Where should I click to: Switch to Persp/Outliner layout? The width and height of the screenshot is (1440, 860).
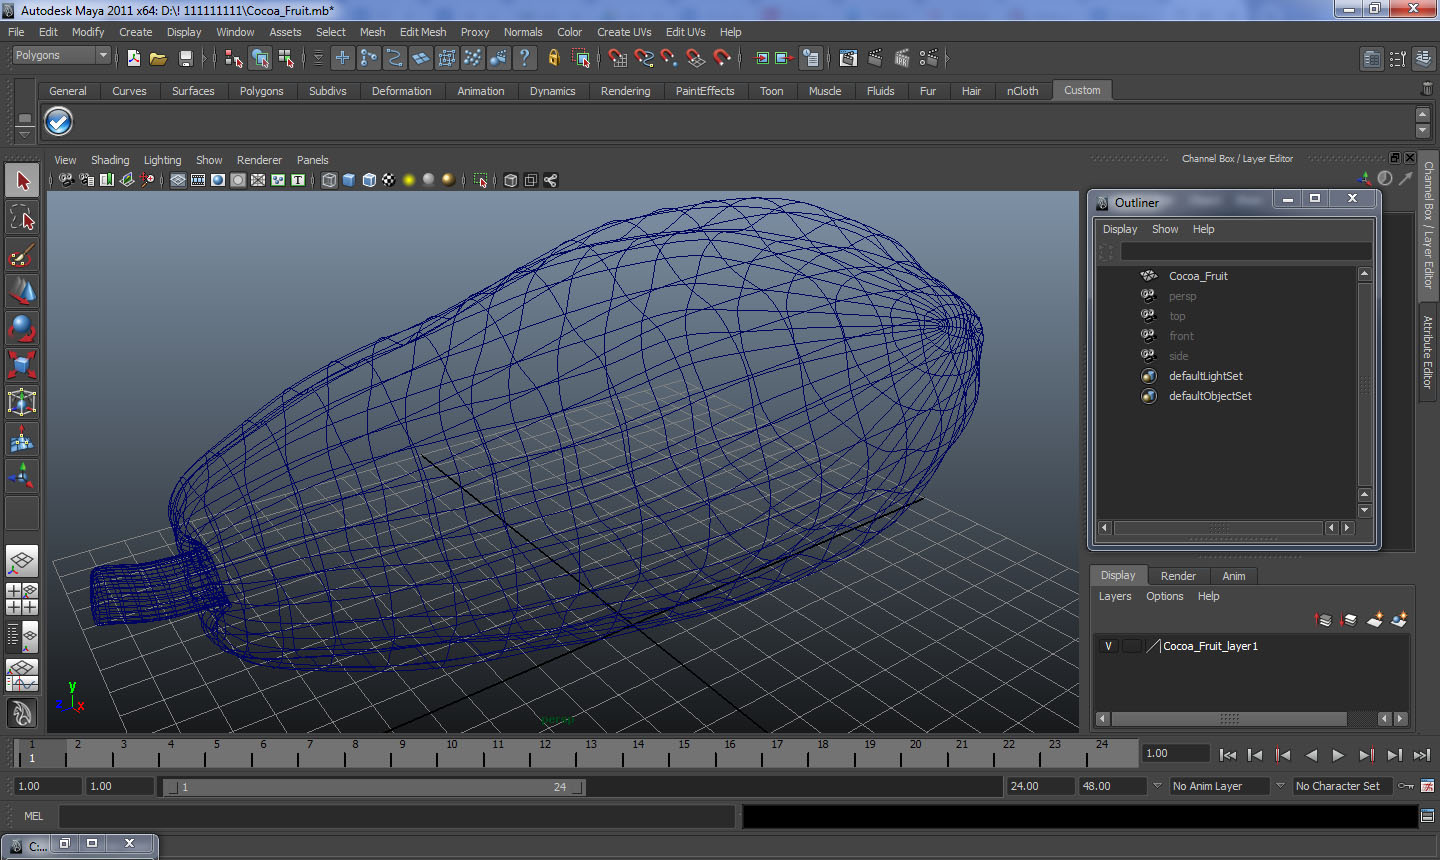(22, 635)
